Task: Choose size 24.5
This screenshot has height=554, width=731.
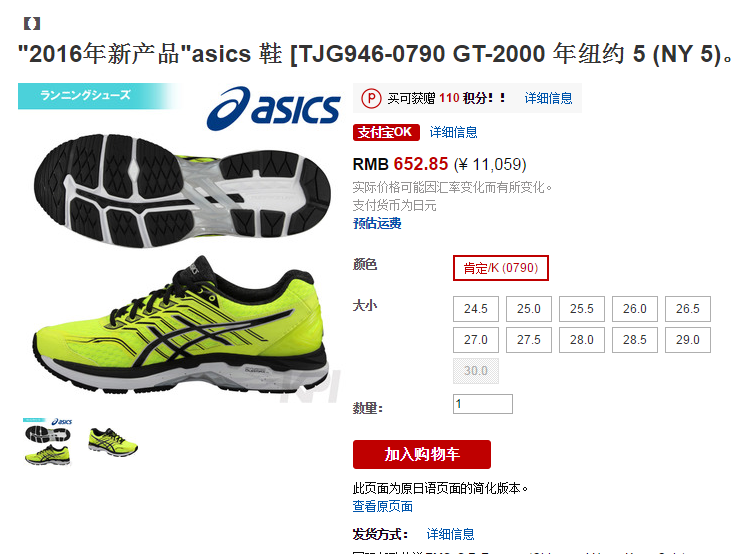Action: (x=476, y=309)
